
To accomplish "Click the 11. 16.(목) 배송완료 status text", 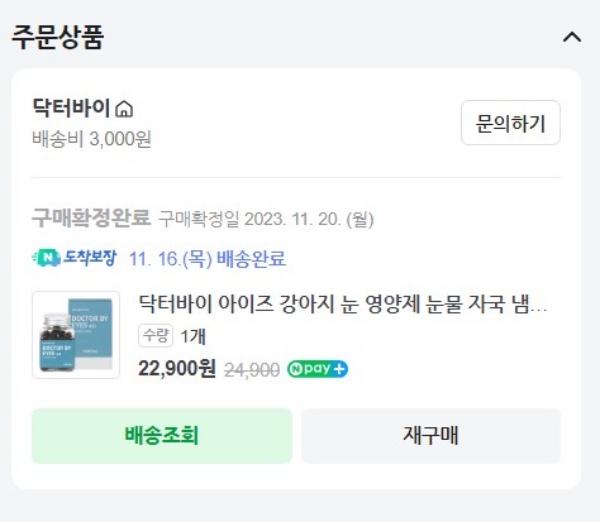I will [x=207, y=259].
